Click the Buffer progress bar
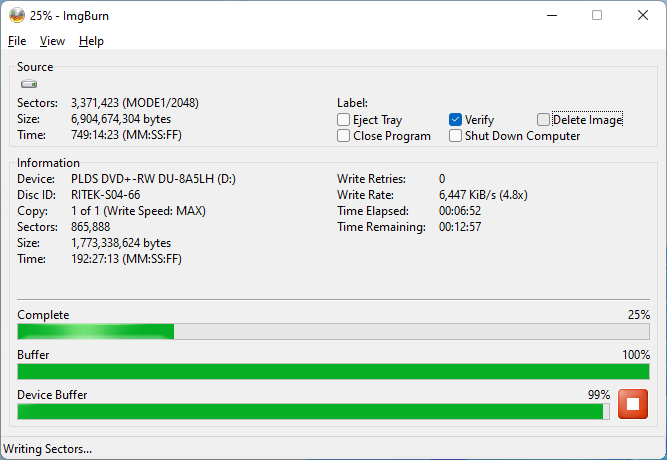This screenshot has width=667, height=460. [x=333, y=372]
